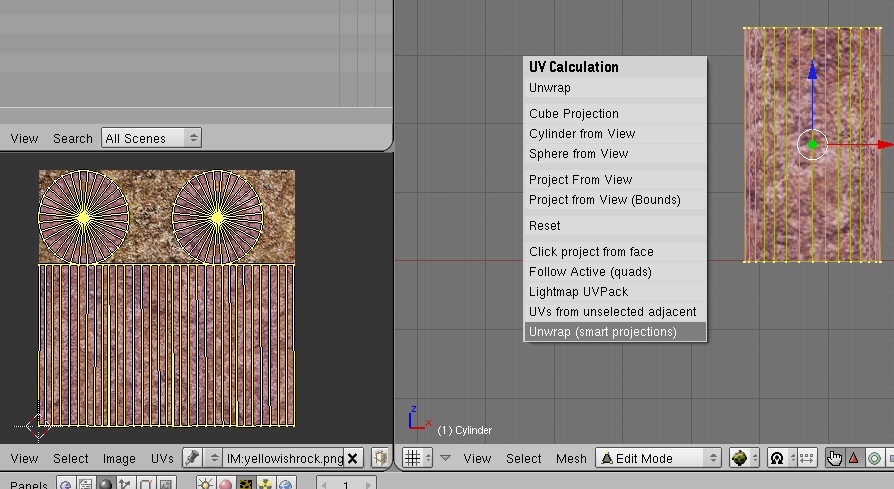Click the left UV circle center vertex
The width and height of the screenshot is (894, 489).
point(84,217)
